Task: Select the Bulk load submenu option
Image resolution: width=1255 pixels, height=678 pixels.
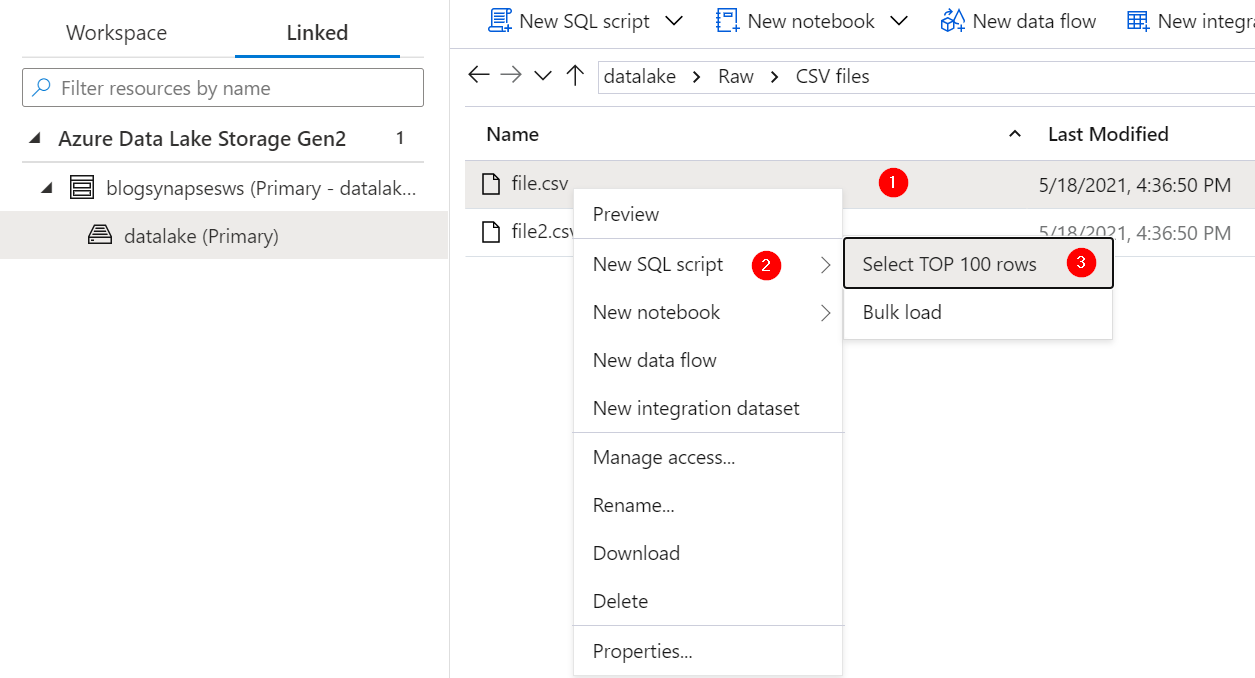Action: point(978,312)
